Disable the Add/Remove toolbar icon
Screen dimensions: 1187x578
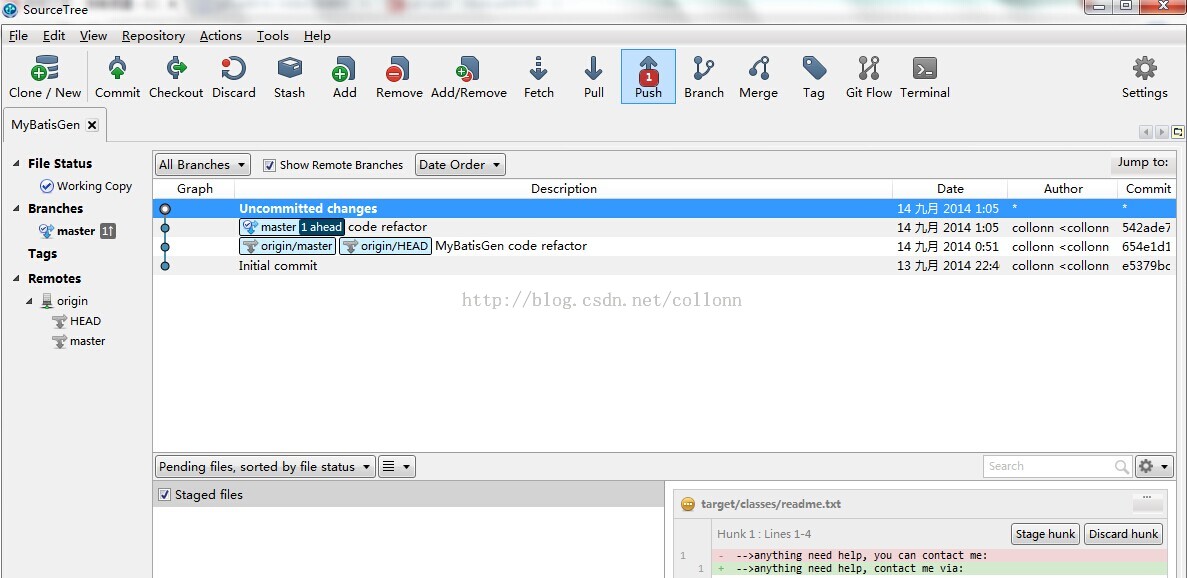(x=468, y=75)
